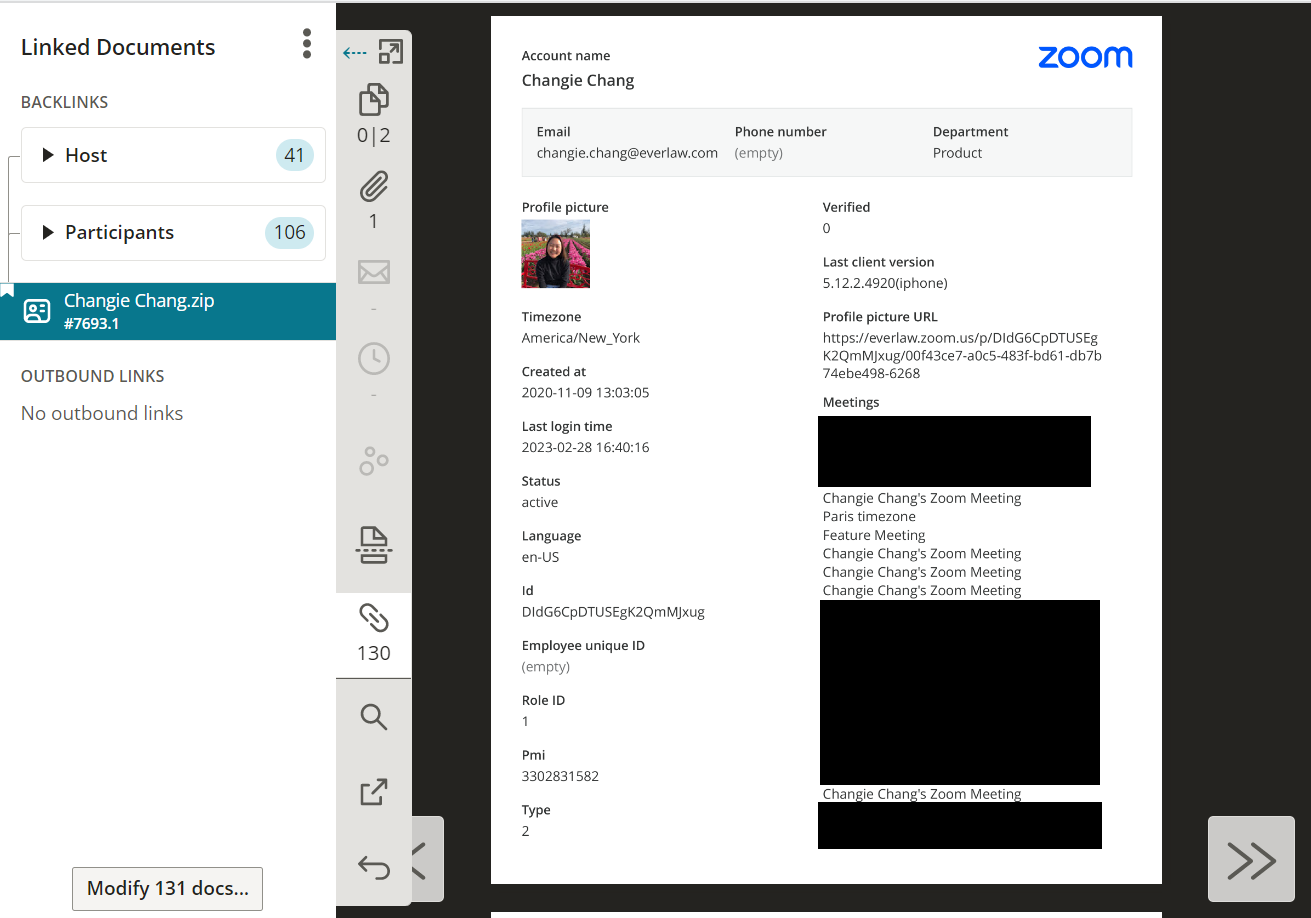Click Modify 131 docs button
1311x918 pixels.
point(167,888)
